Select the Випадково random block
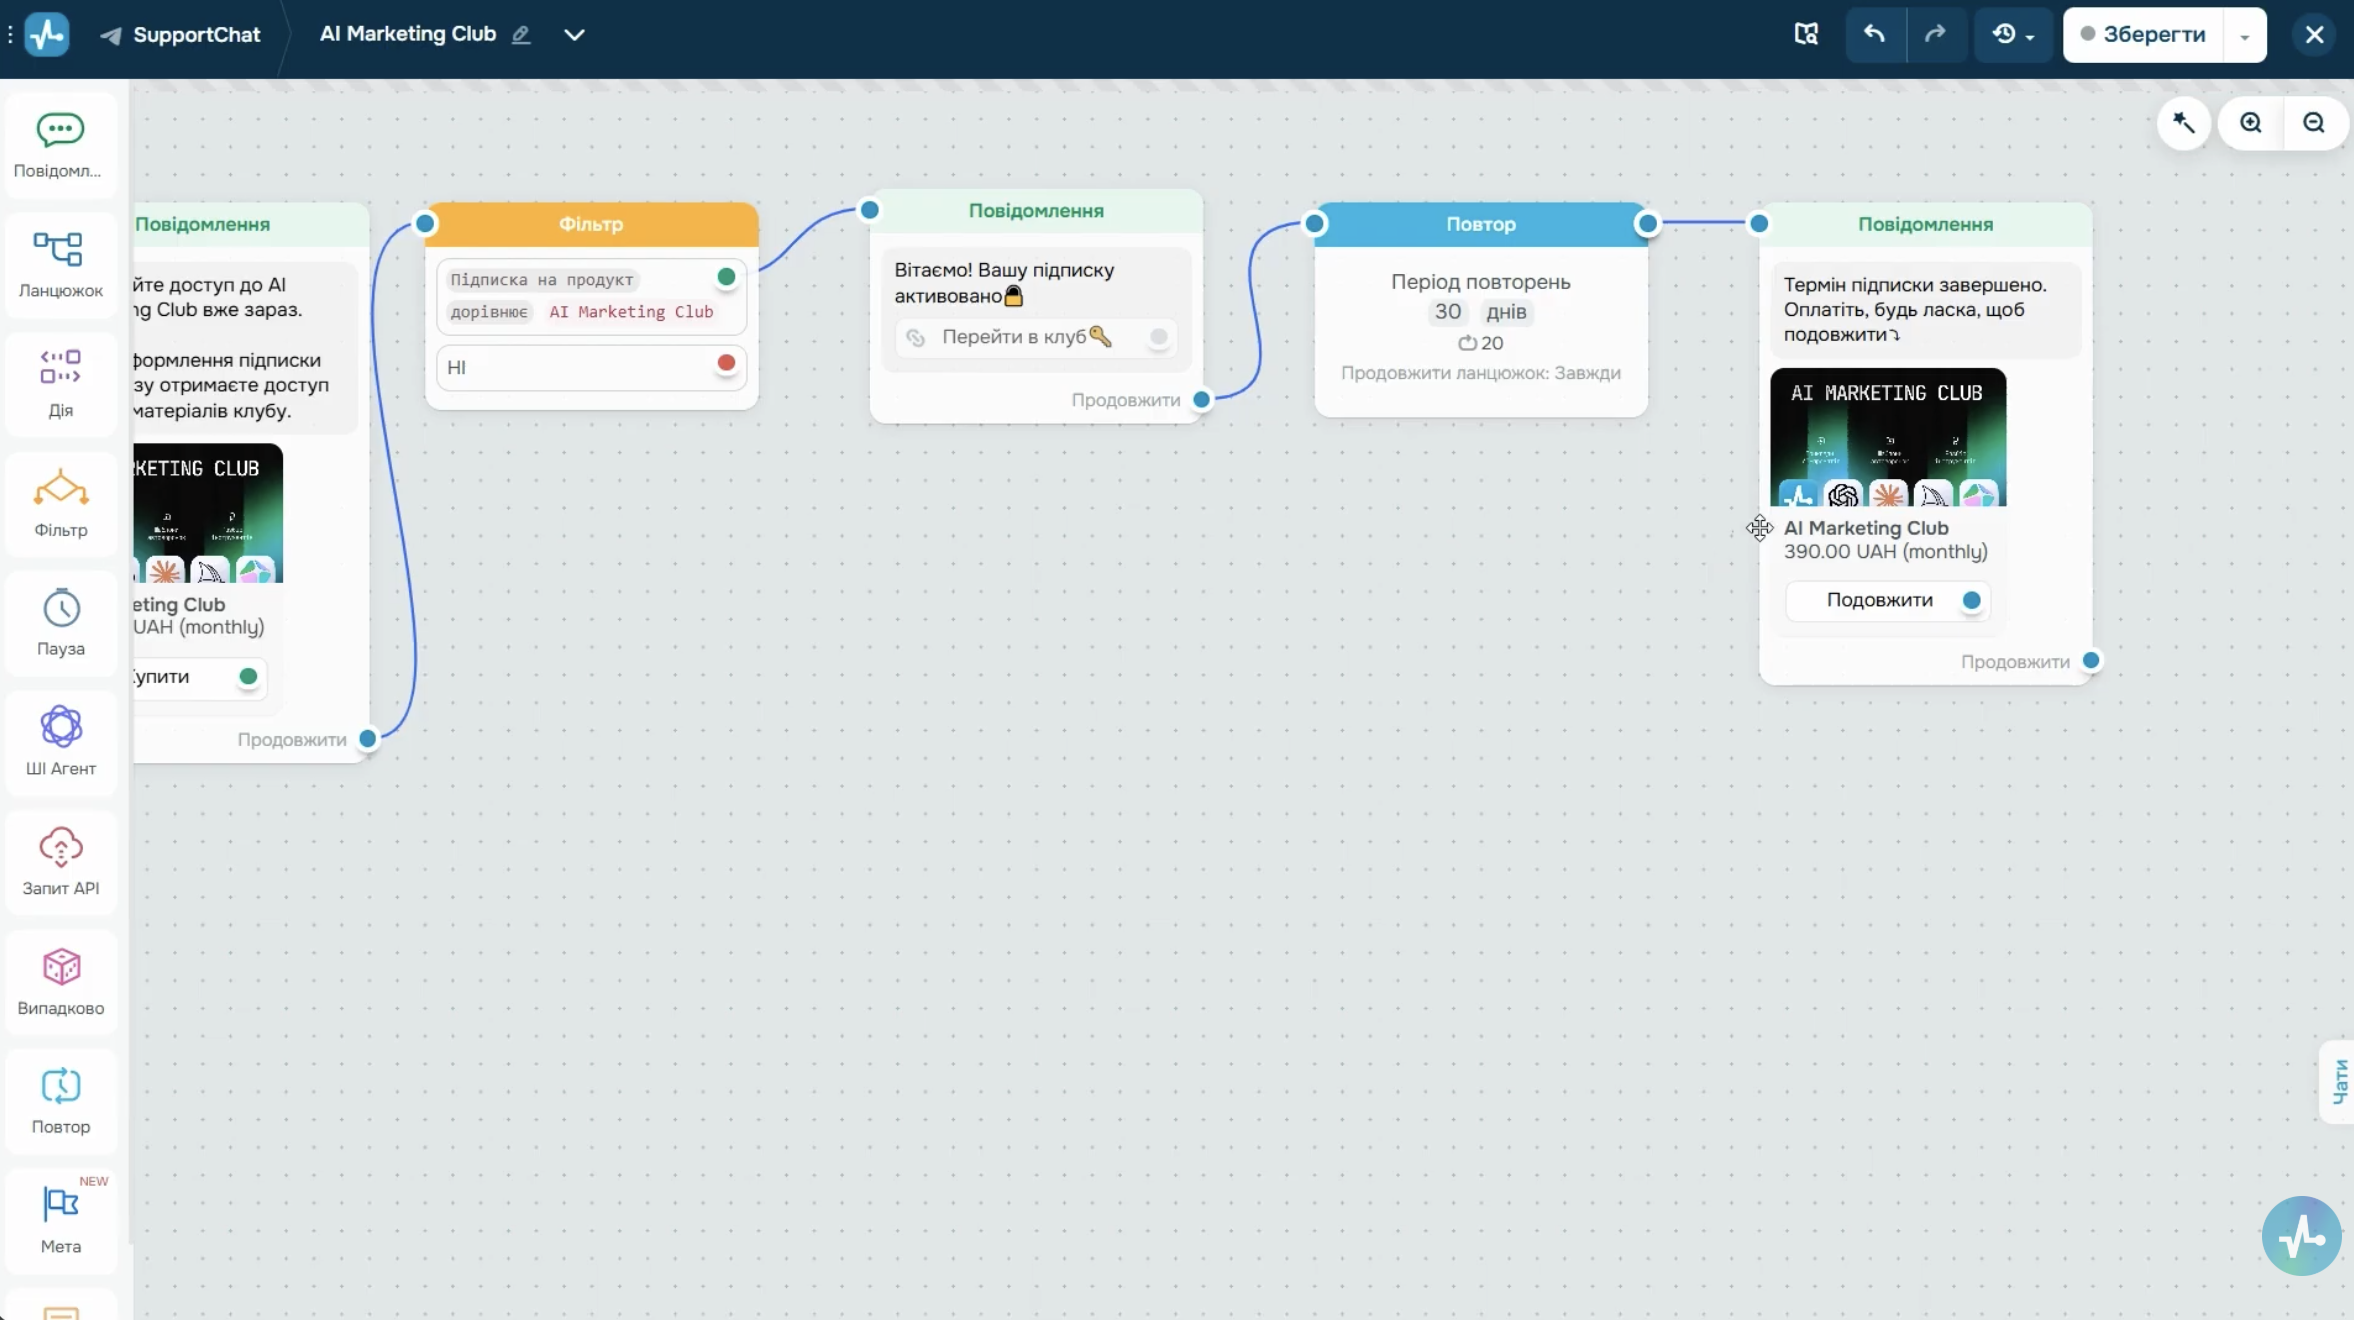 click(60, 981)
